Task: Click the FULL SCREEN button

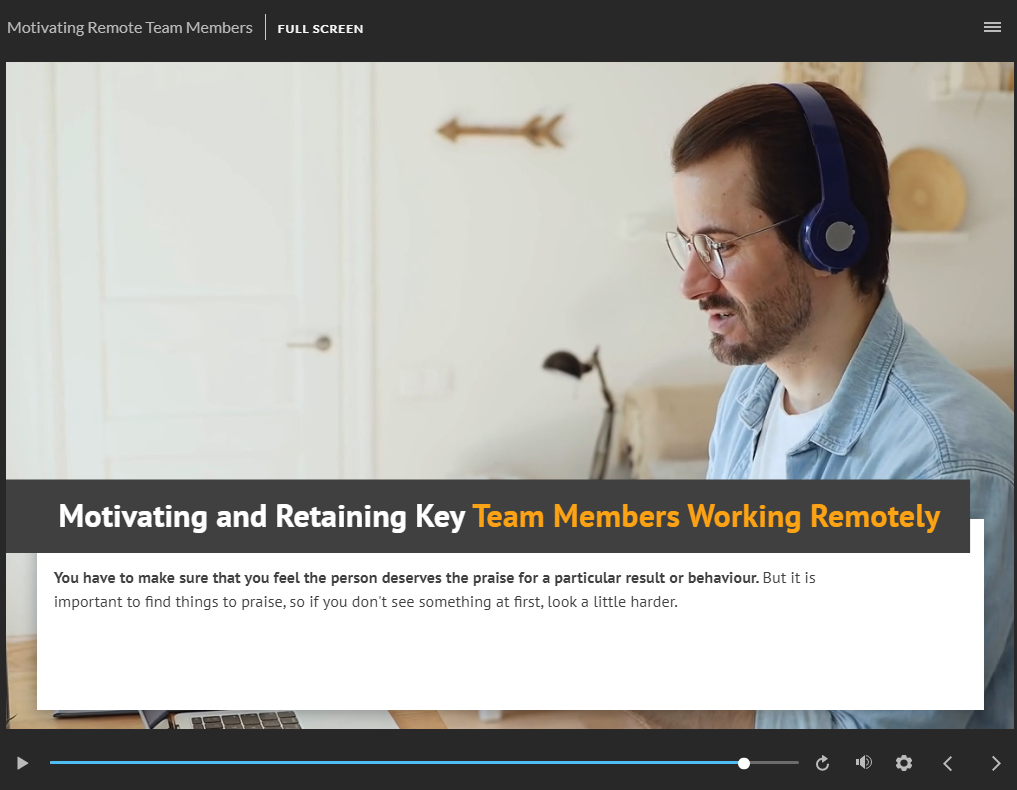Action: [320, 29]
